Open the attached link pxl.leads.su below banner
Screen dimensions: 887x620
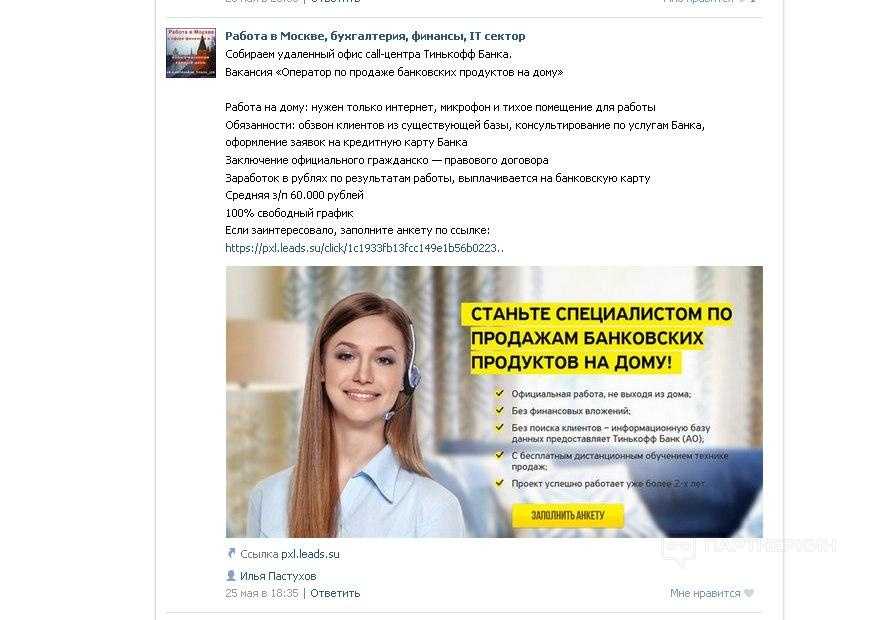coord(311,554)
